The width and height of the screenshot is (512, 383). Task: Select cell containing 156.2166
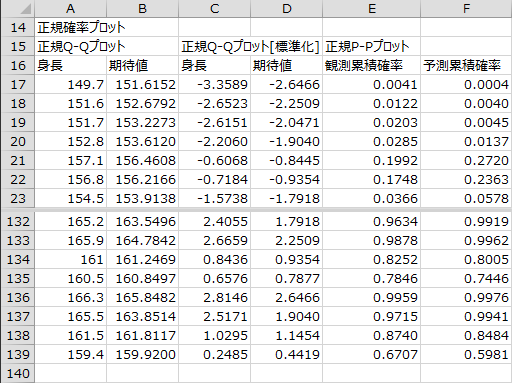click(x=142, y=179)
